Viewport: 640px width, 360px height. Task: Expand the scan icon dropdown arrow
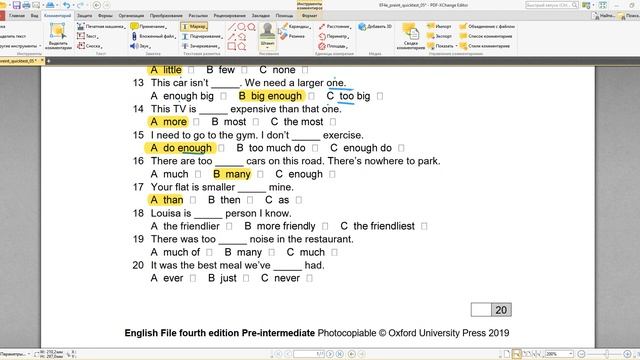point(58,5)
